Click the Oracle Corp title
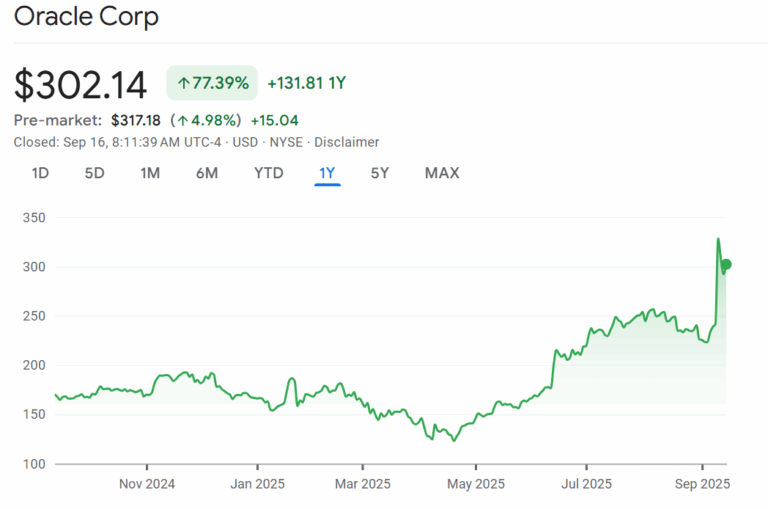Viewport: 768px width, 509px height. click(86, 16)
